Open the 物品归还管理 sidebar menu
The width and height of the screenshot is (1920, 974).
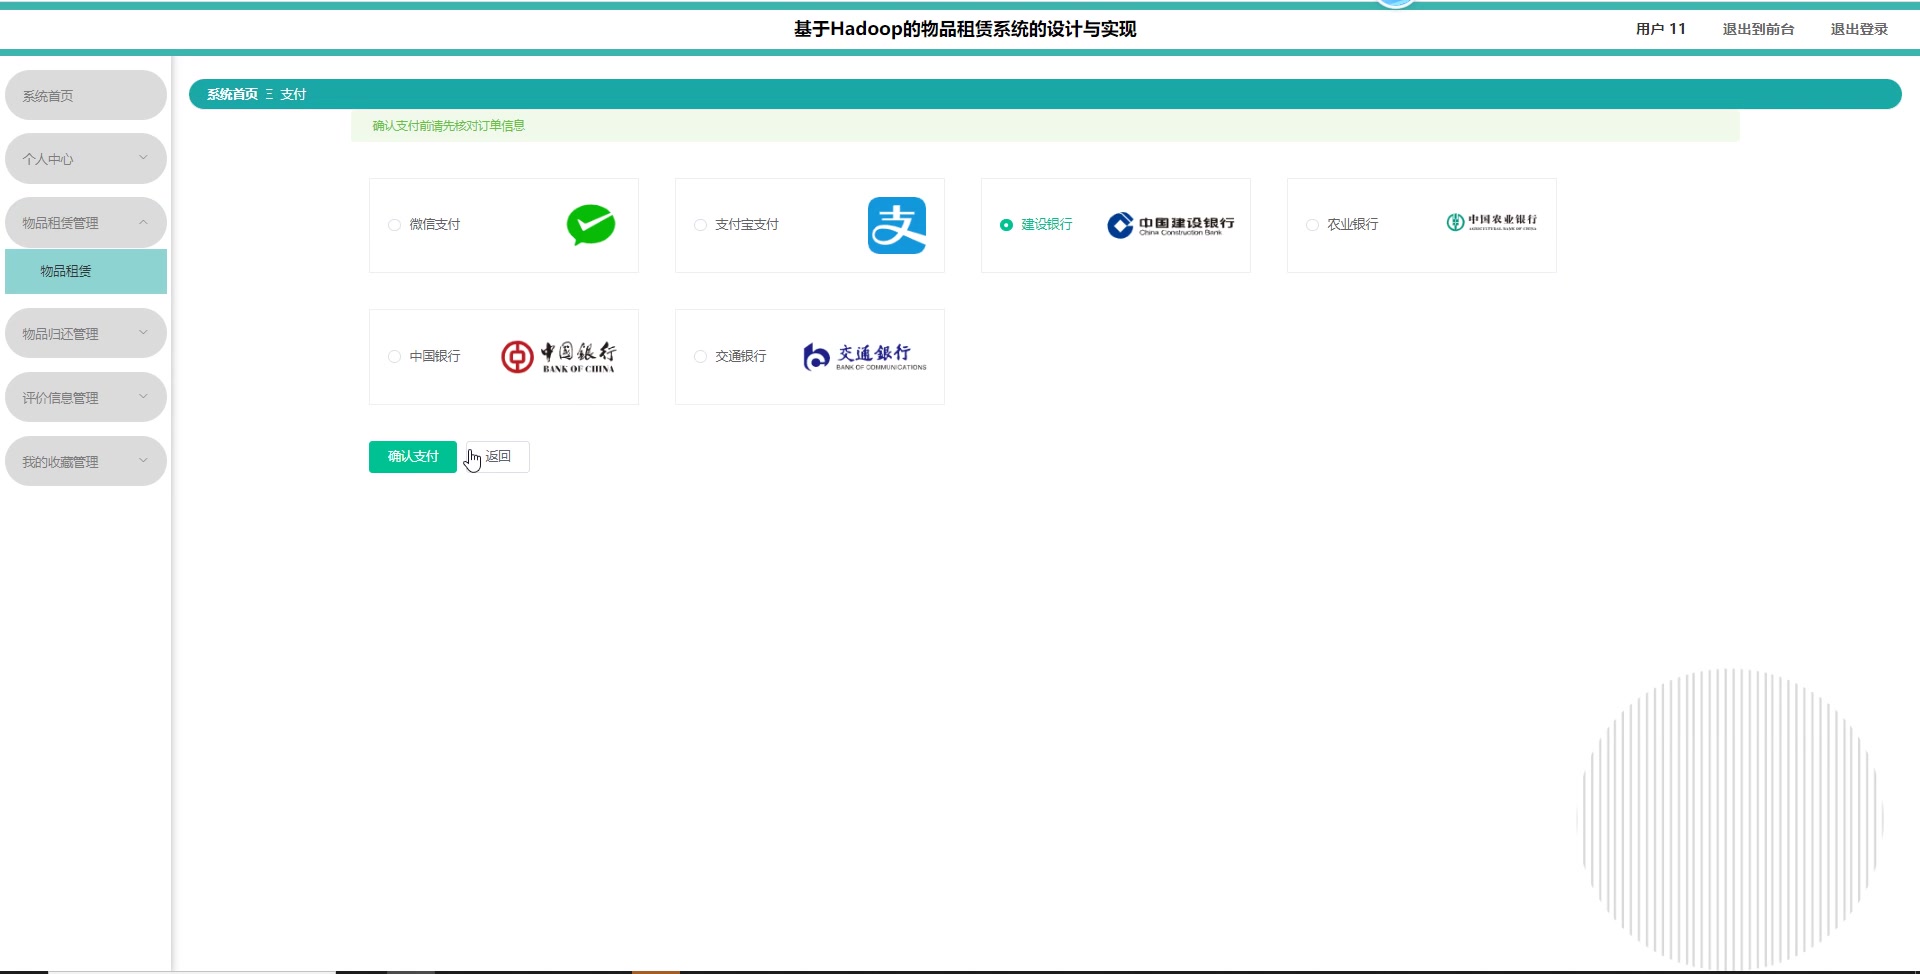click(86, 334)
